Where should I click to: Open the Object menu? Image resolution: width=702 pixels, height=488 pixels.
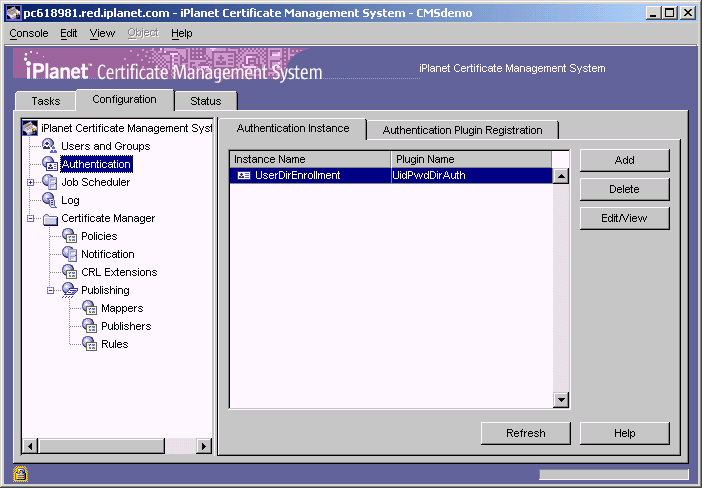[x=143, y=34]
